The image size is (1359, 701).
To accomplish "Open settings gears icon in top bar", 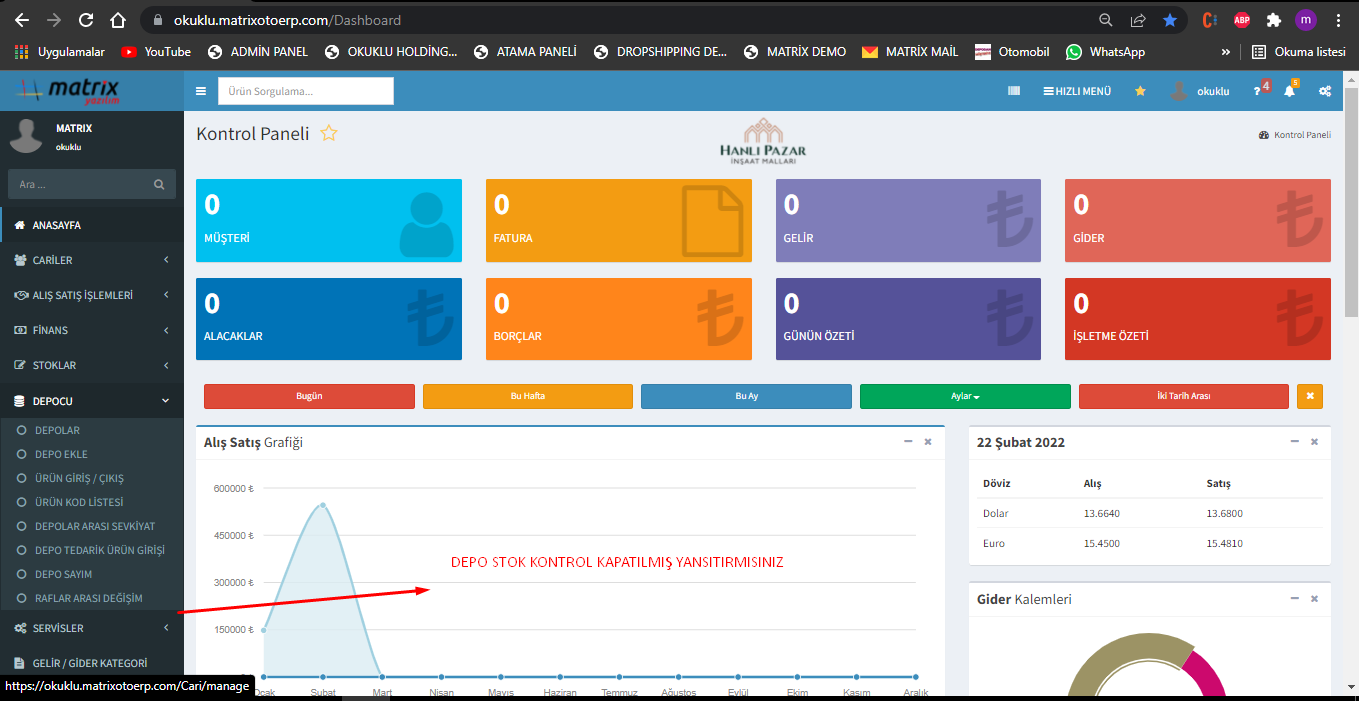I will 1324,91.
